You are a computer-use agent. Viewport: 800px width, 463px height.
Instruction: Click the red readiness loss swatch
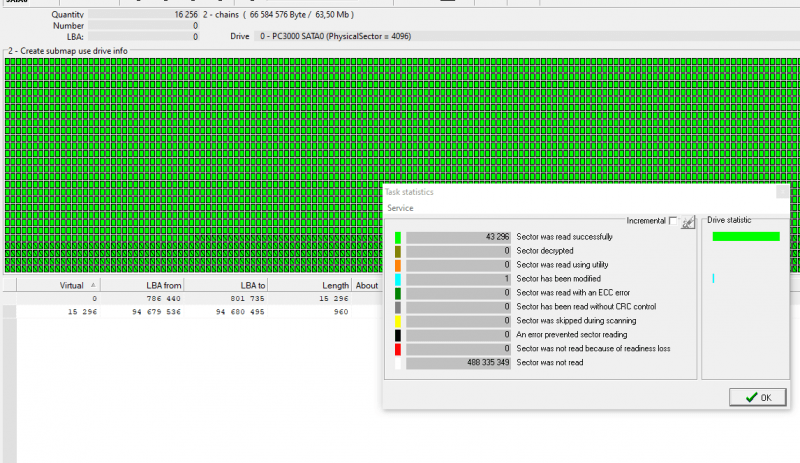coord(398,349)
